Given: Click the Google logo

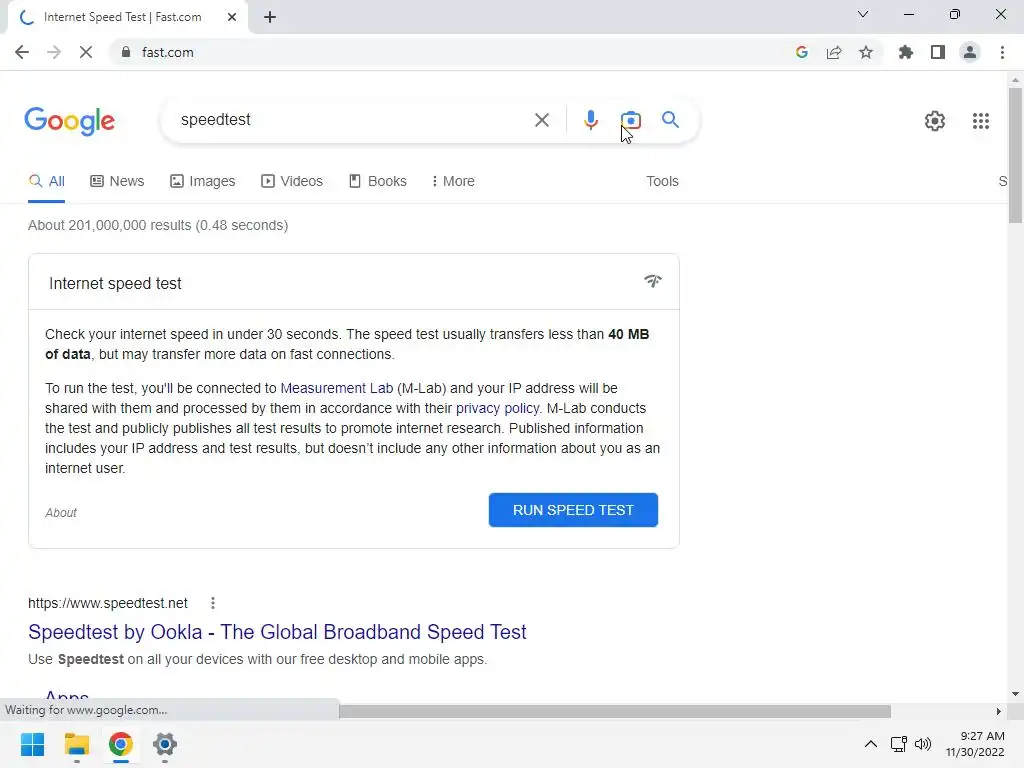Looking at the screenshot, I should [x=69, y=121].
